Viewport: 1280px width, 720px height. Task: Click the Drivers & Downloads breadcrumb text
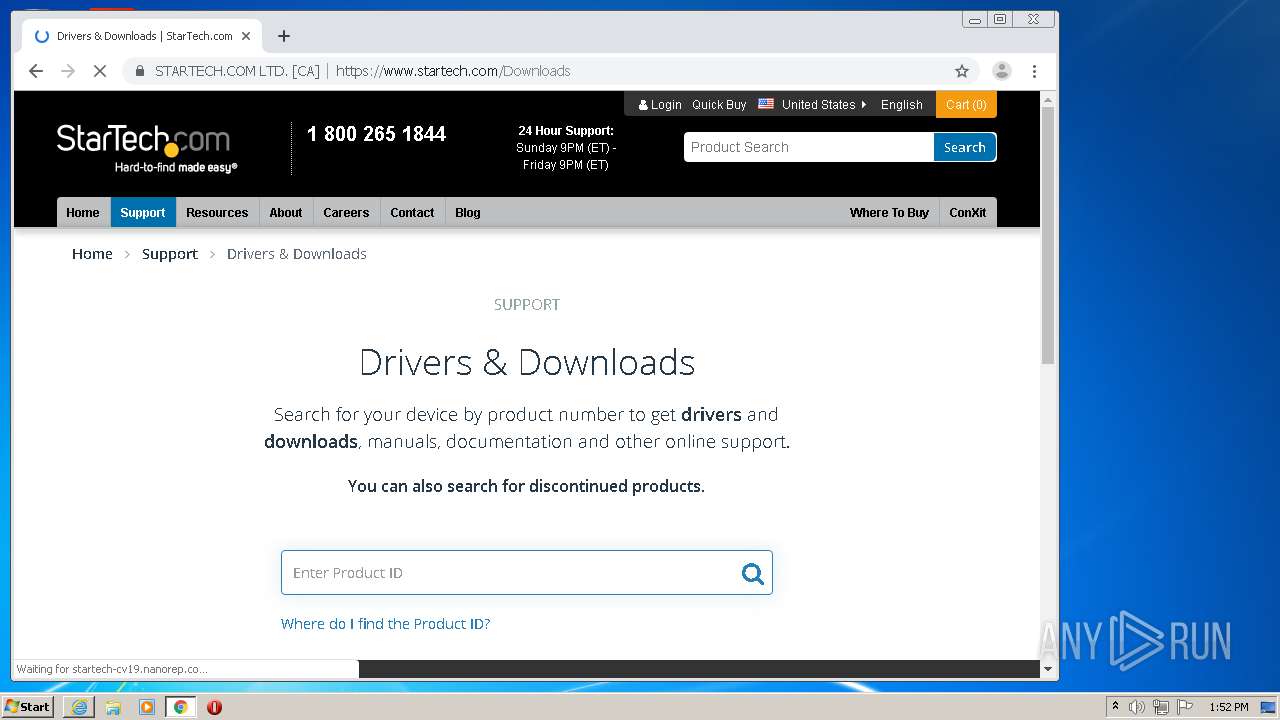[x=297, y=254]
